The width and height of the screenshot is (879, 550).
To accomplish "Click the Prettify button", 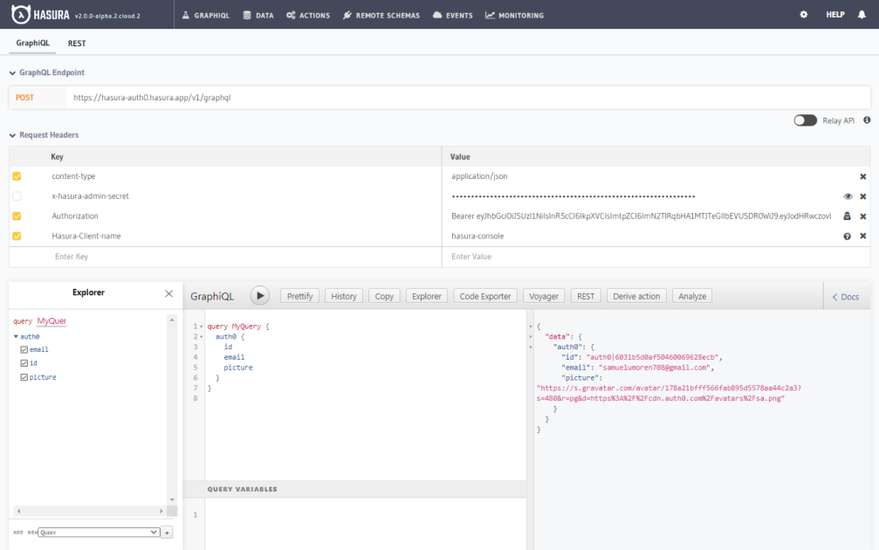I will coord(300,296).
